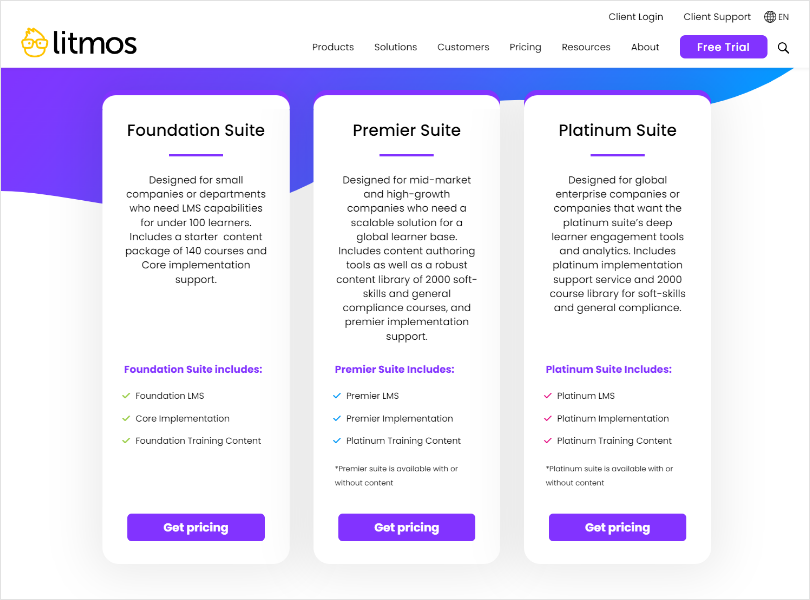The width and height of the screenshot is (810, 600).
Task: Click the pink checkmark beside Platinum LMS
Action: point(548,396)
